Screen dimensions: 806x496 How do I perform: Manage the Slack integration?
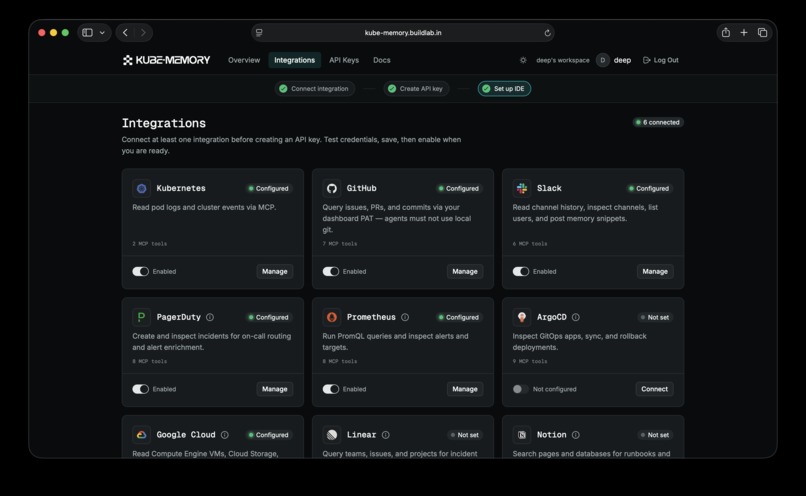coord(655,271)
